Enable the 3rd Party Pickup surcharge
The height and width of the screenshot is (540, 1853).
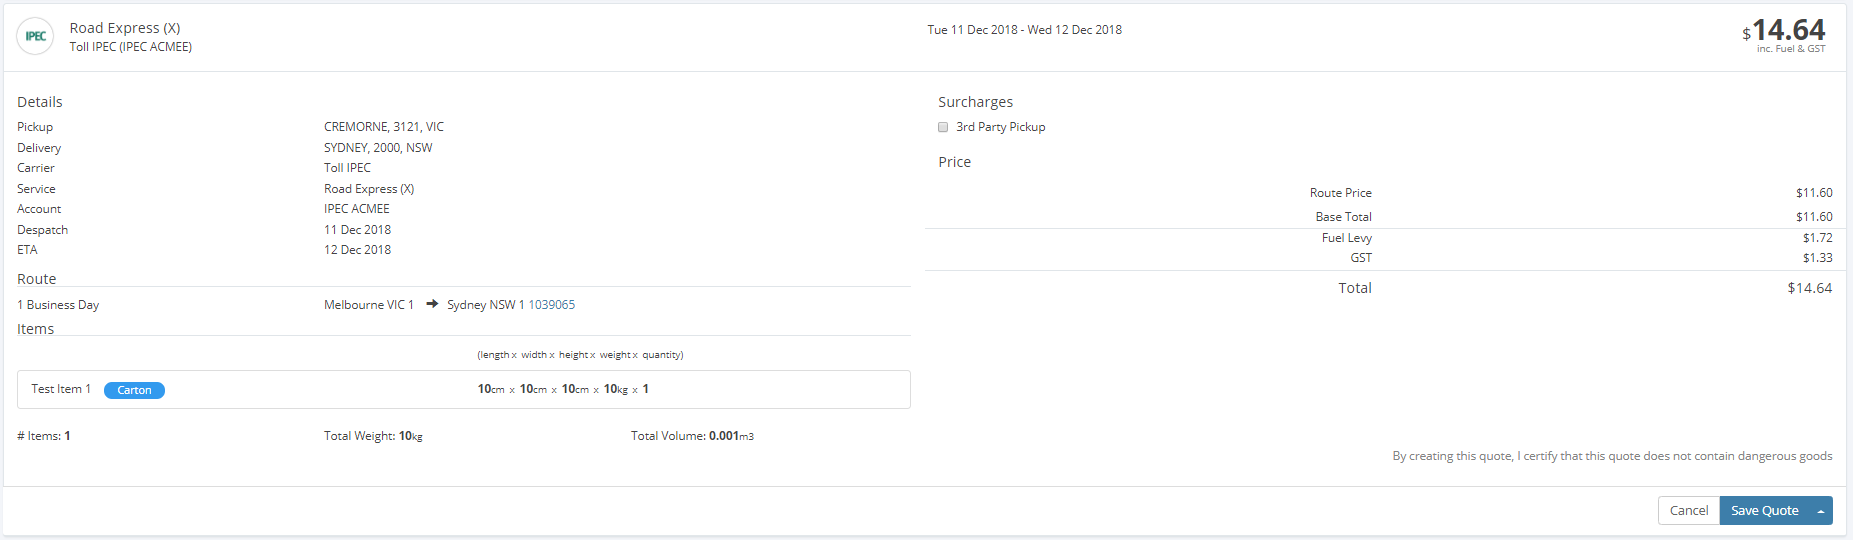click(943, 127)
